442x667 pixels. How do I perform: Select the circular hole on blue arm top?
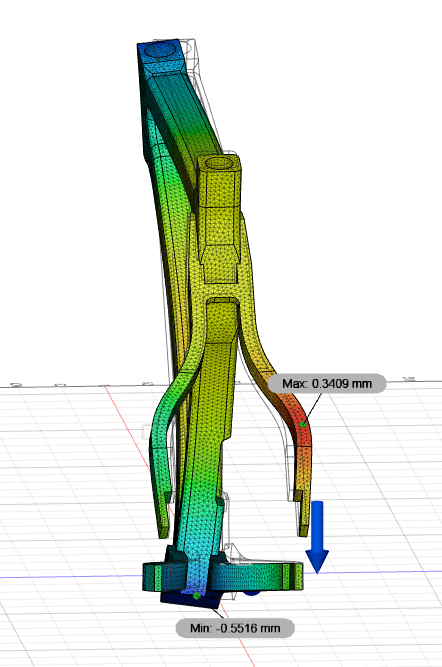(162, 50)
